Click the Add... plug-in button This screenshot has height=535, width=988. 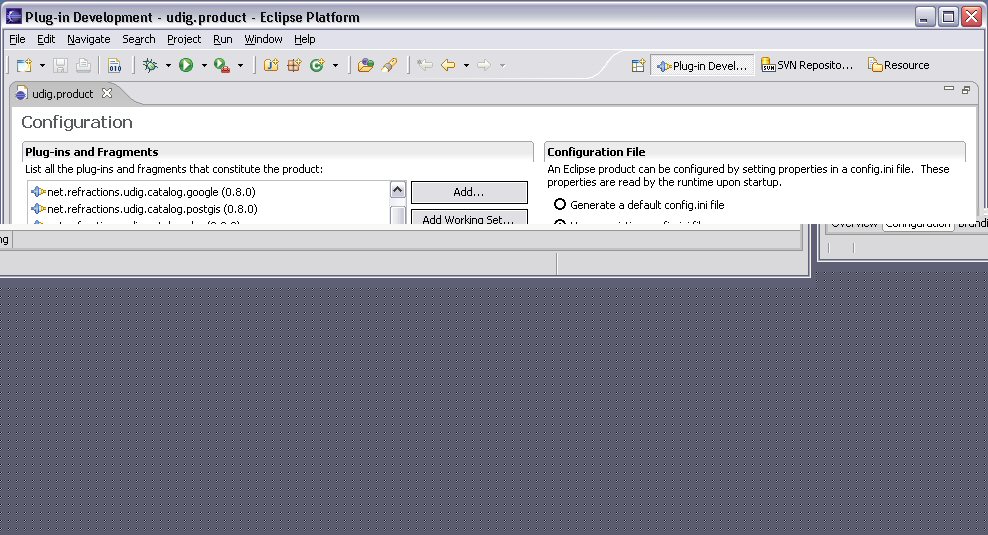click(468, 192)
